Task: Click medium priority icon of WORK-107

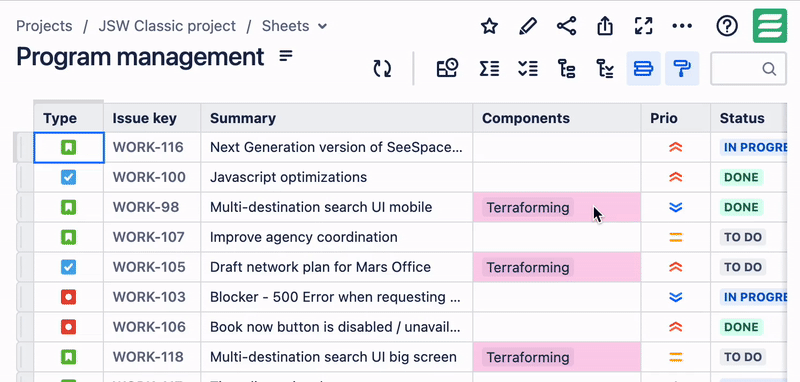Action: [676, 237]
